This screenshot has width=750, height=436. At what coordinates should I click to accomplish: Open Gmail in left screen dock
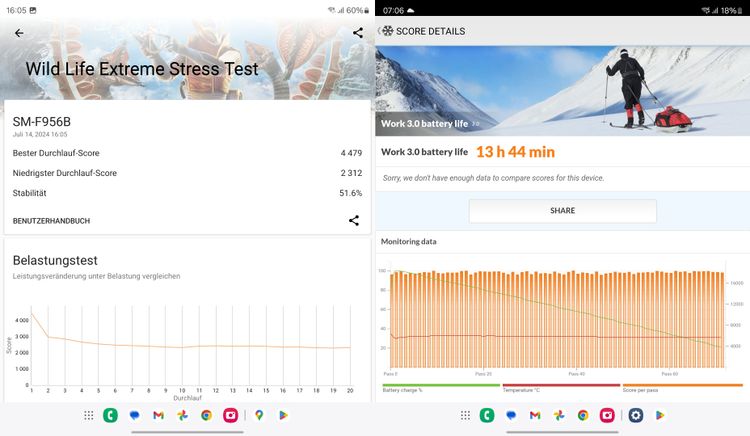pyautogui.click(x=158, y=415)
